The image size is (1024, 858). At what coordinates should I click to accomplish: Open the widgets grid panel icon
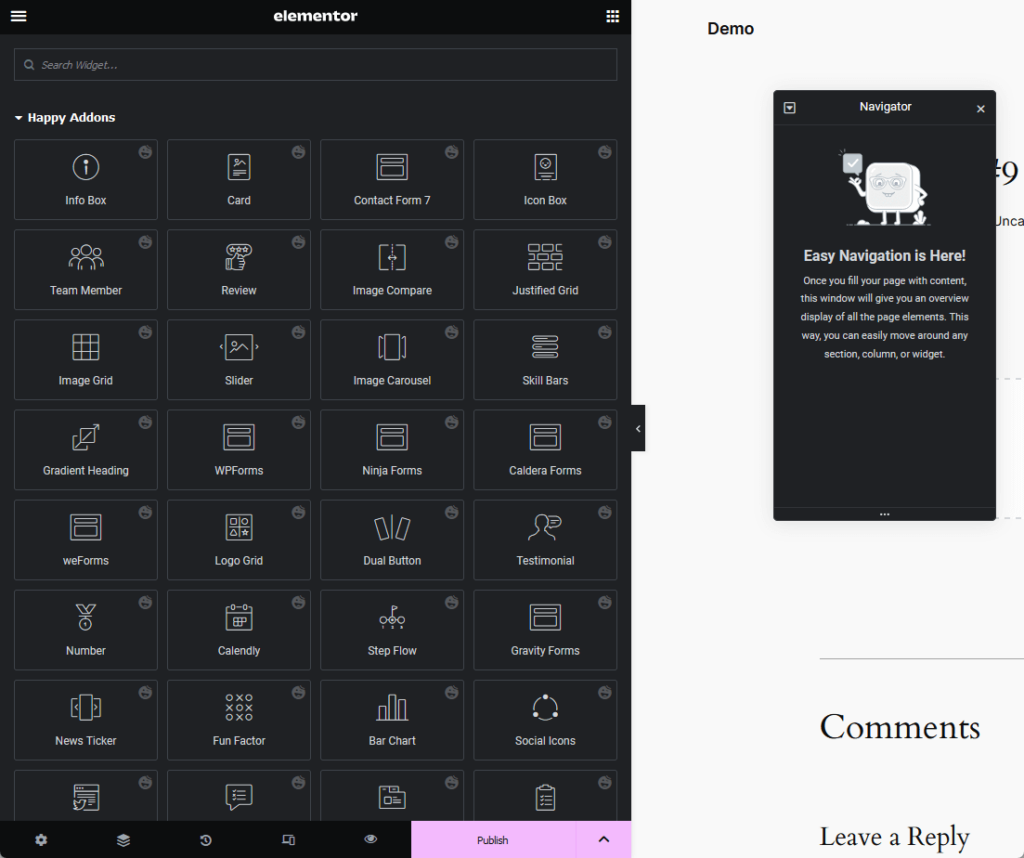pos(612,16)
